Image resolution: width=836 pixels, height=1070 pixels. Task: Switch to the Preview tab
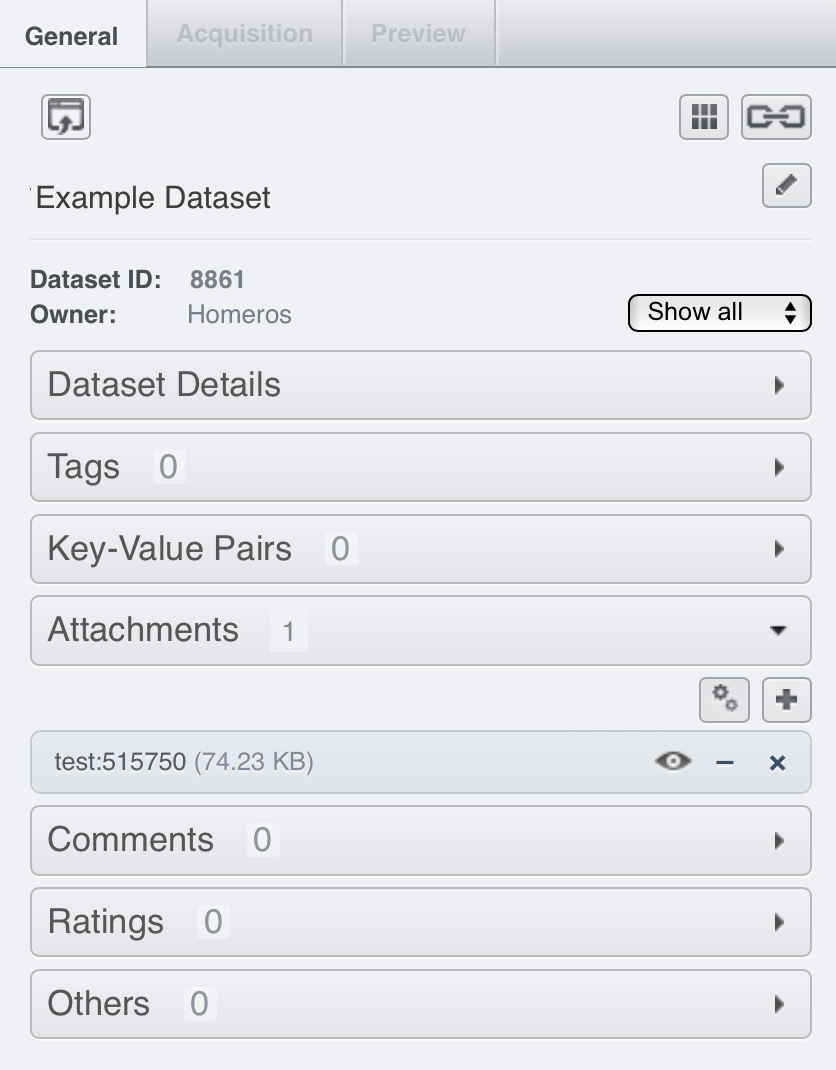click(418, 33)
